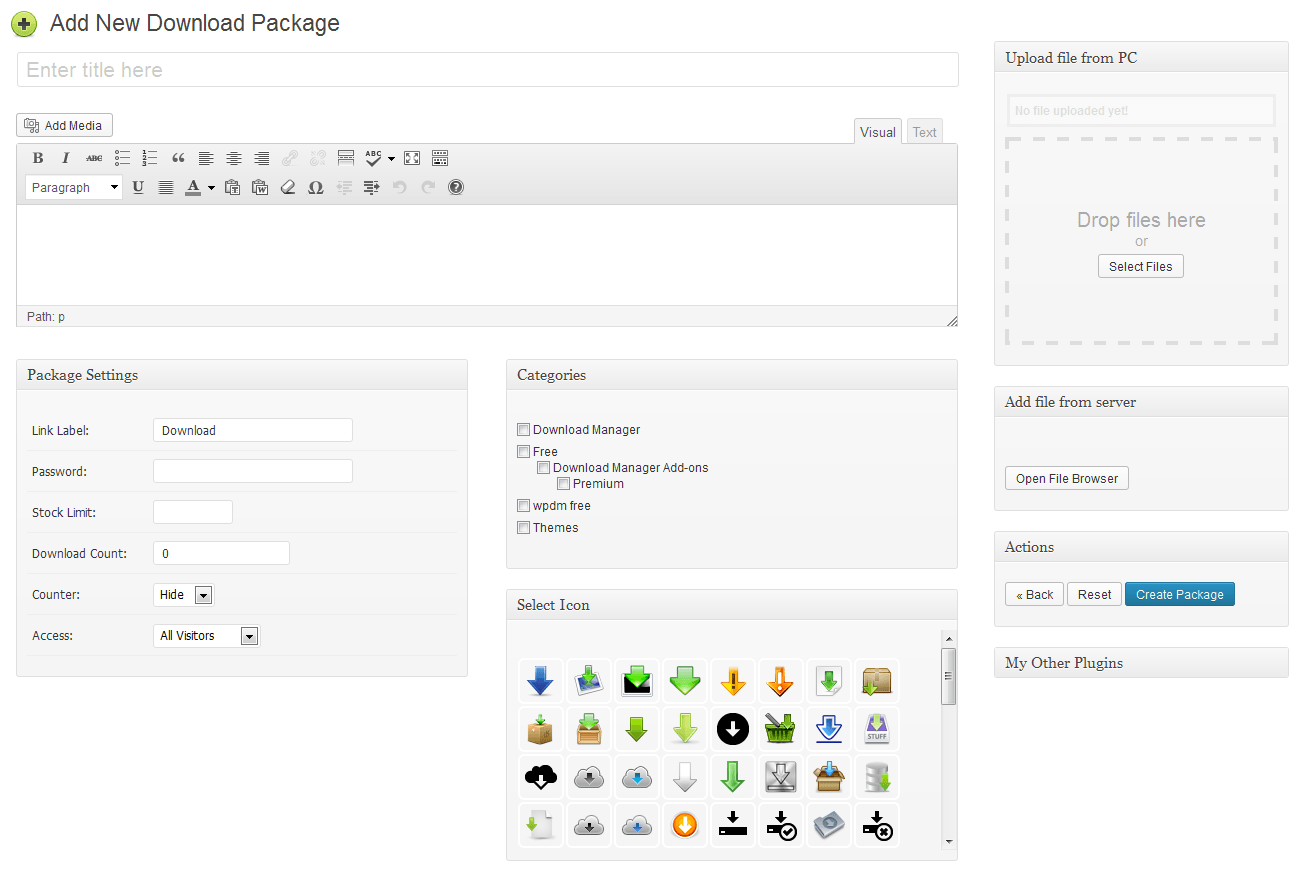1304x885 pixels.
Task: Check the Download Manager category
Action: click(x=523, y=429)
